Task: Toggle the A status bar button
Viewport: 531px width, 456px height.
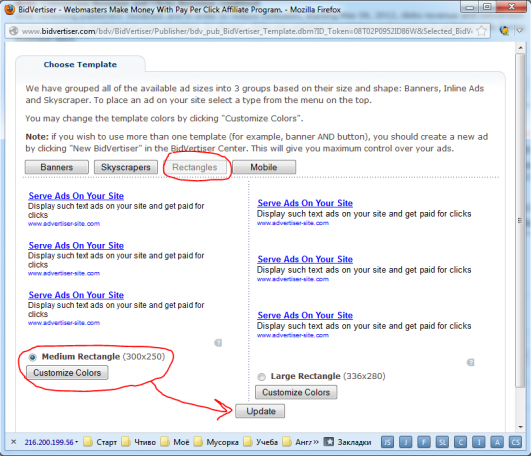Action: [x=497, y=442]
